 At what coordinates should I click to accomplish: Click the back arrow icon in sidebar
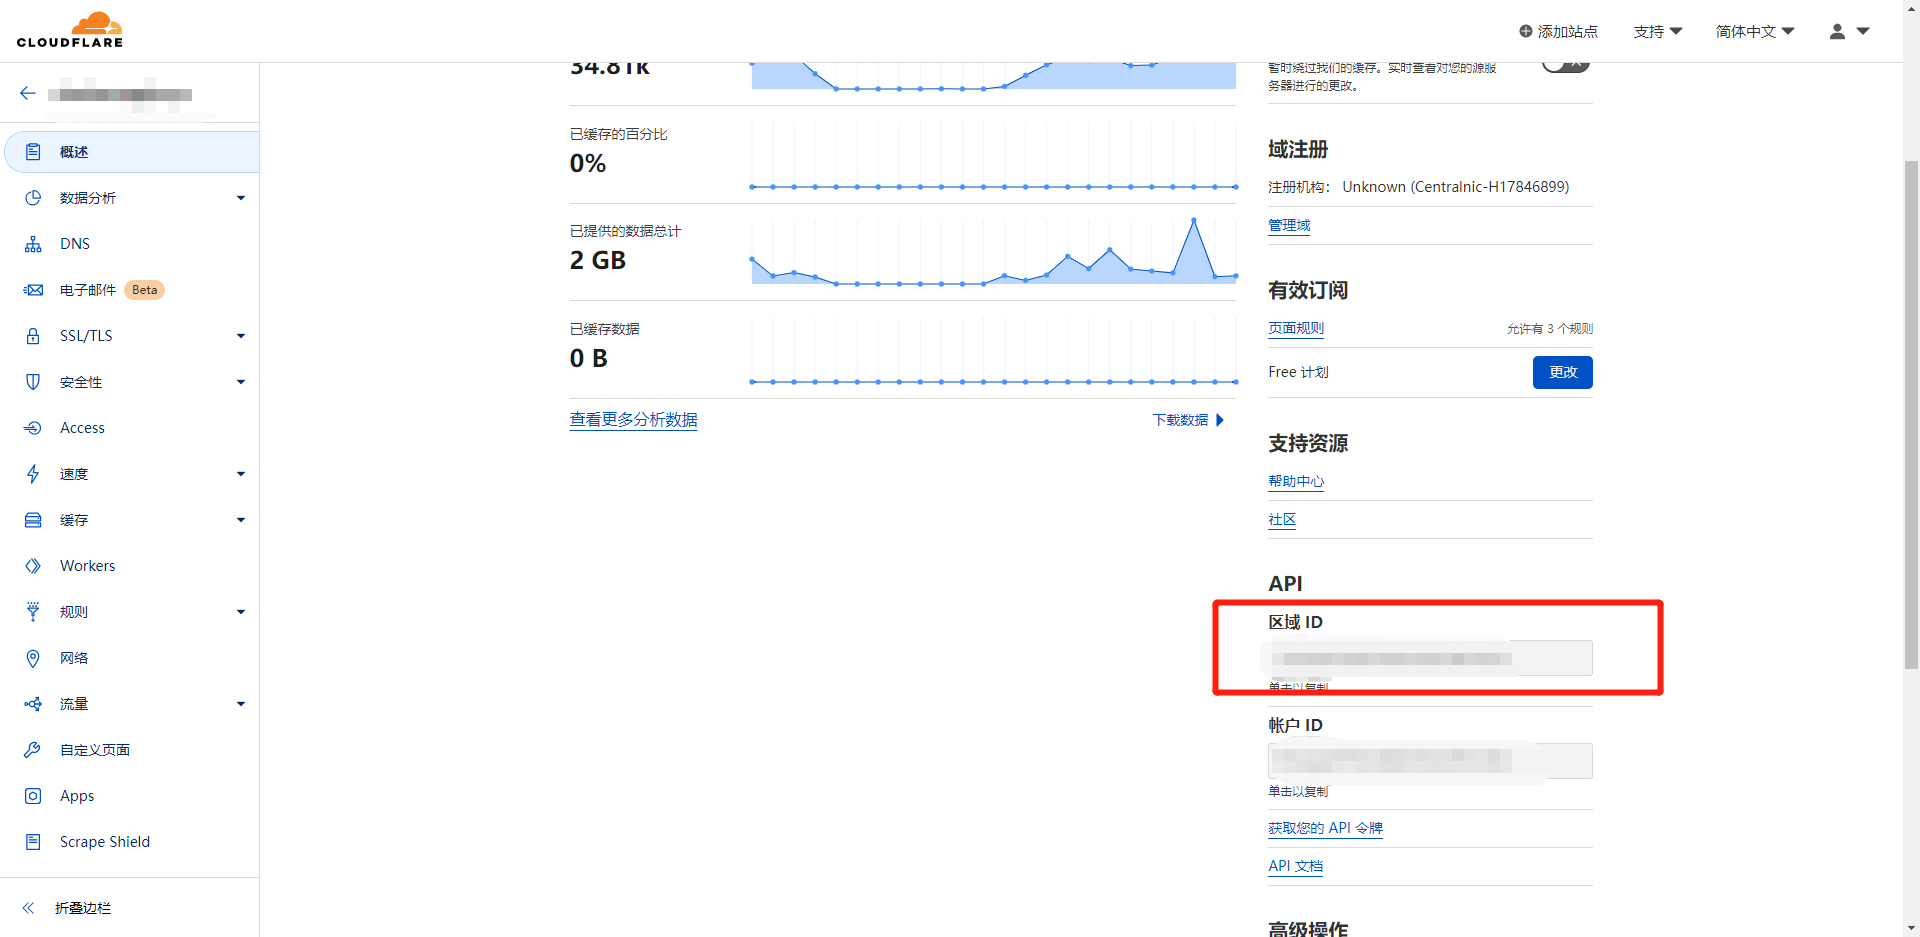[28, 93]
